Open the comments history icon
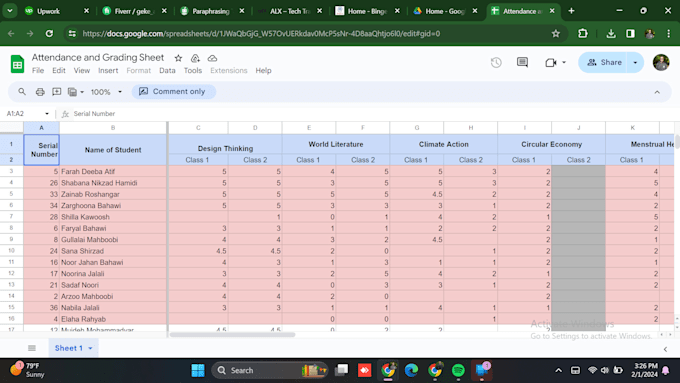 [x=523, y=62]
